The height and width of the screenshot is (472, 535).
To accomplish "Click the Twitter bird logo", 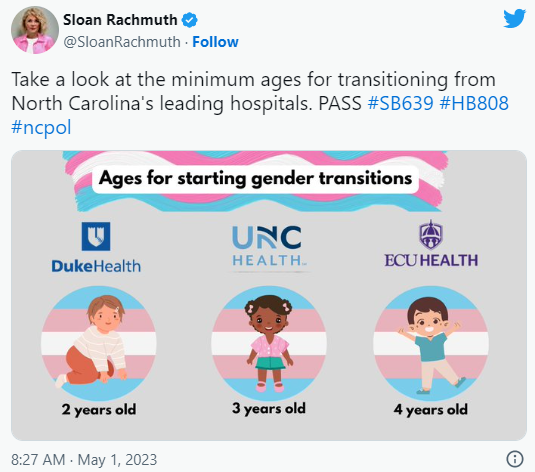I will coord(514,19).
